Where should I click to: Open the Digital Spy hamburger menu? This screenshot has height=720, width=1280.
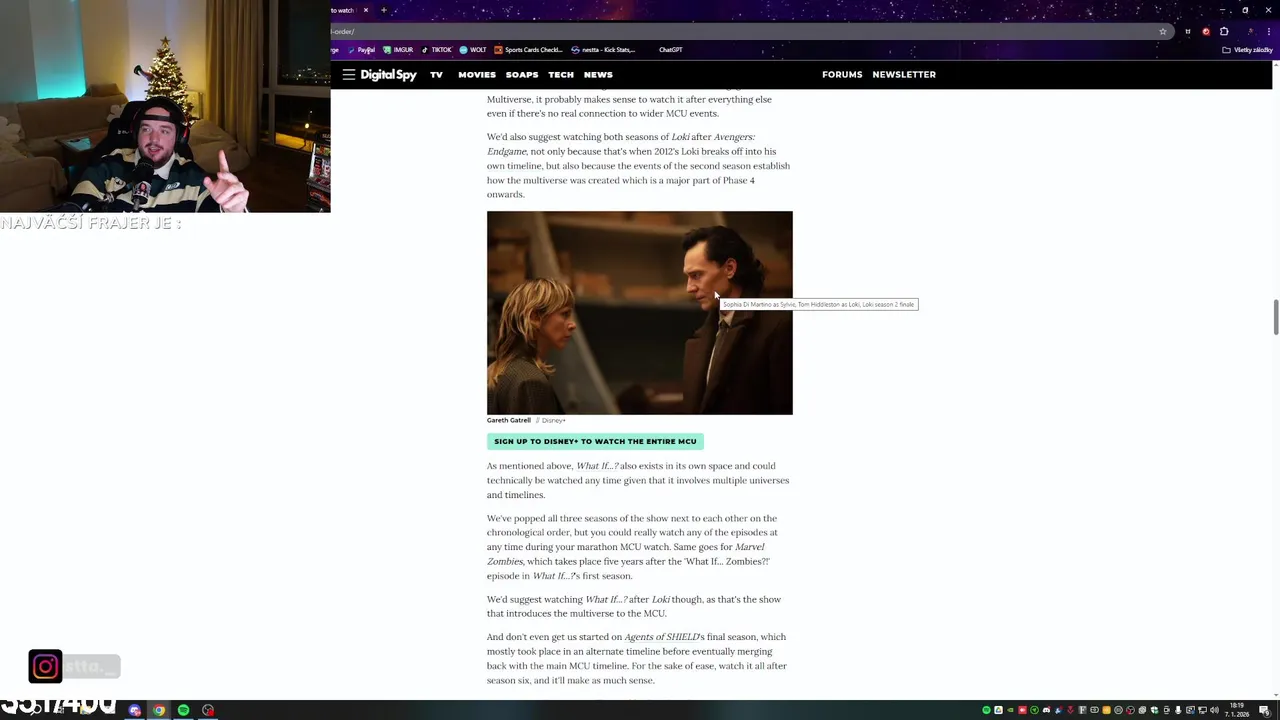click(x=348, y=75)
